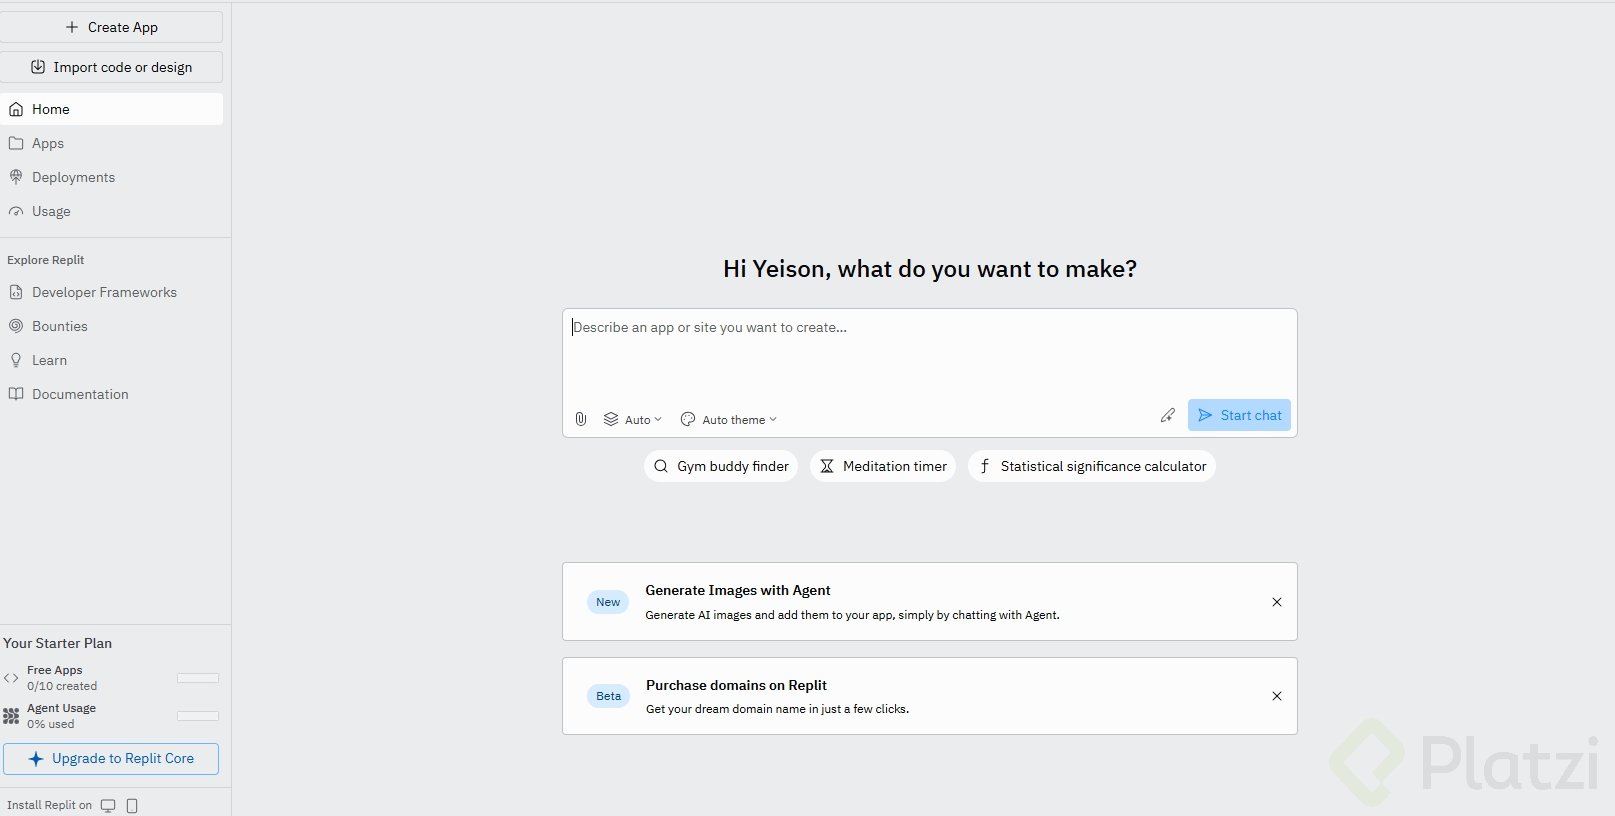Click the paperclip attach file icon

(x=581, y=419)
